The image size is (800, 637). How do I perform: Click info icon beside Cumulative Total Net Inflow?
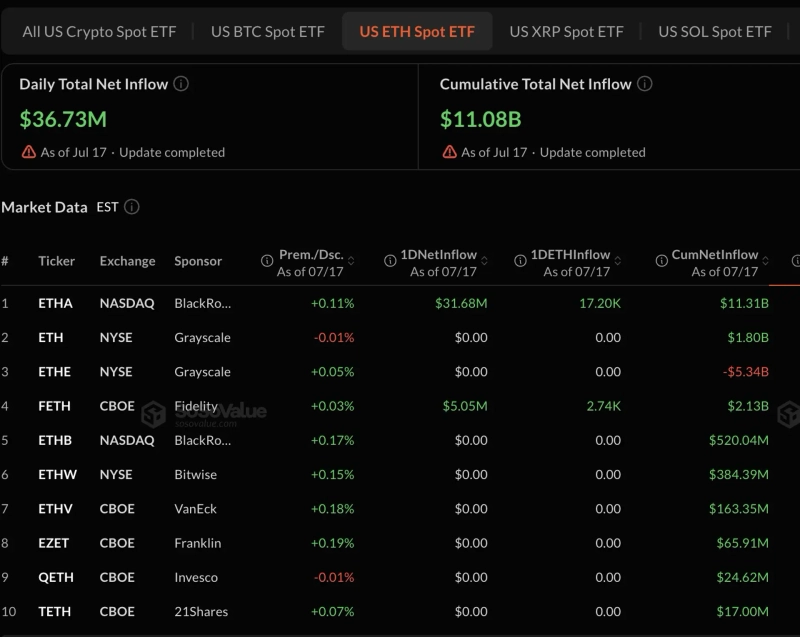click(x=645, y=84)
